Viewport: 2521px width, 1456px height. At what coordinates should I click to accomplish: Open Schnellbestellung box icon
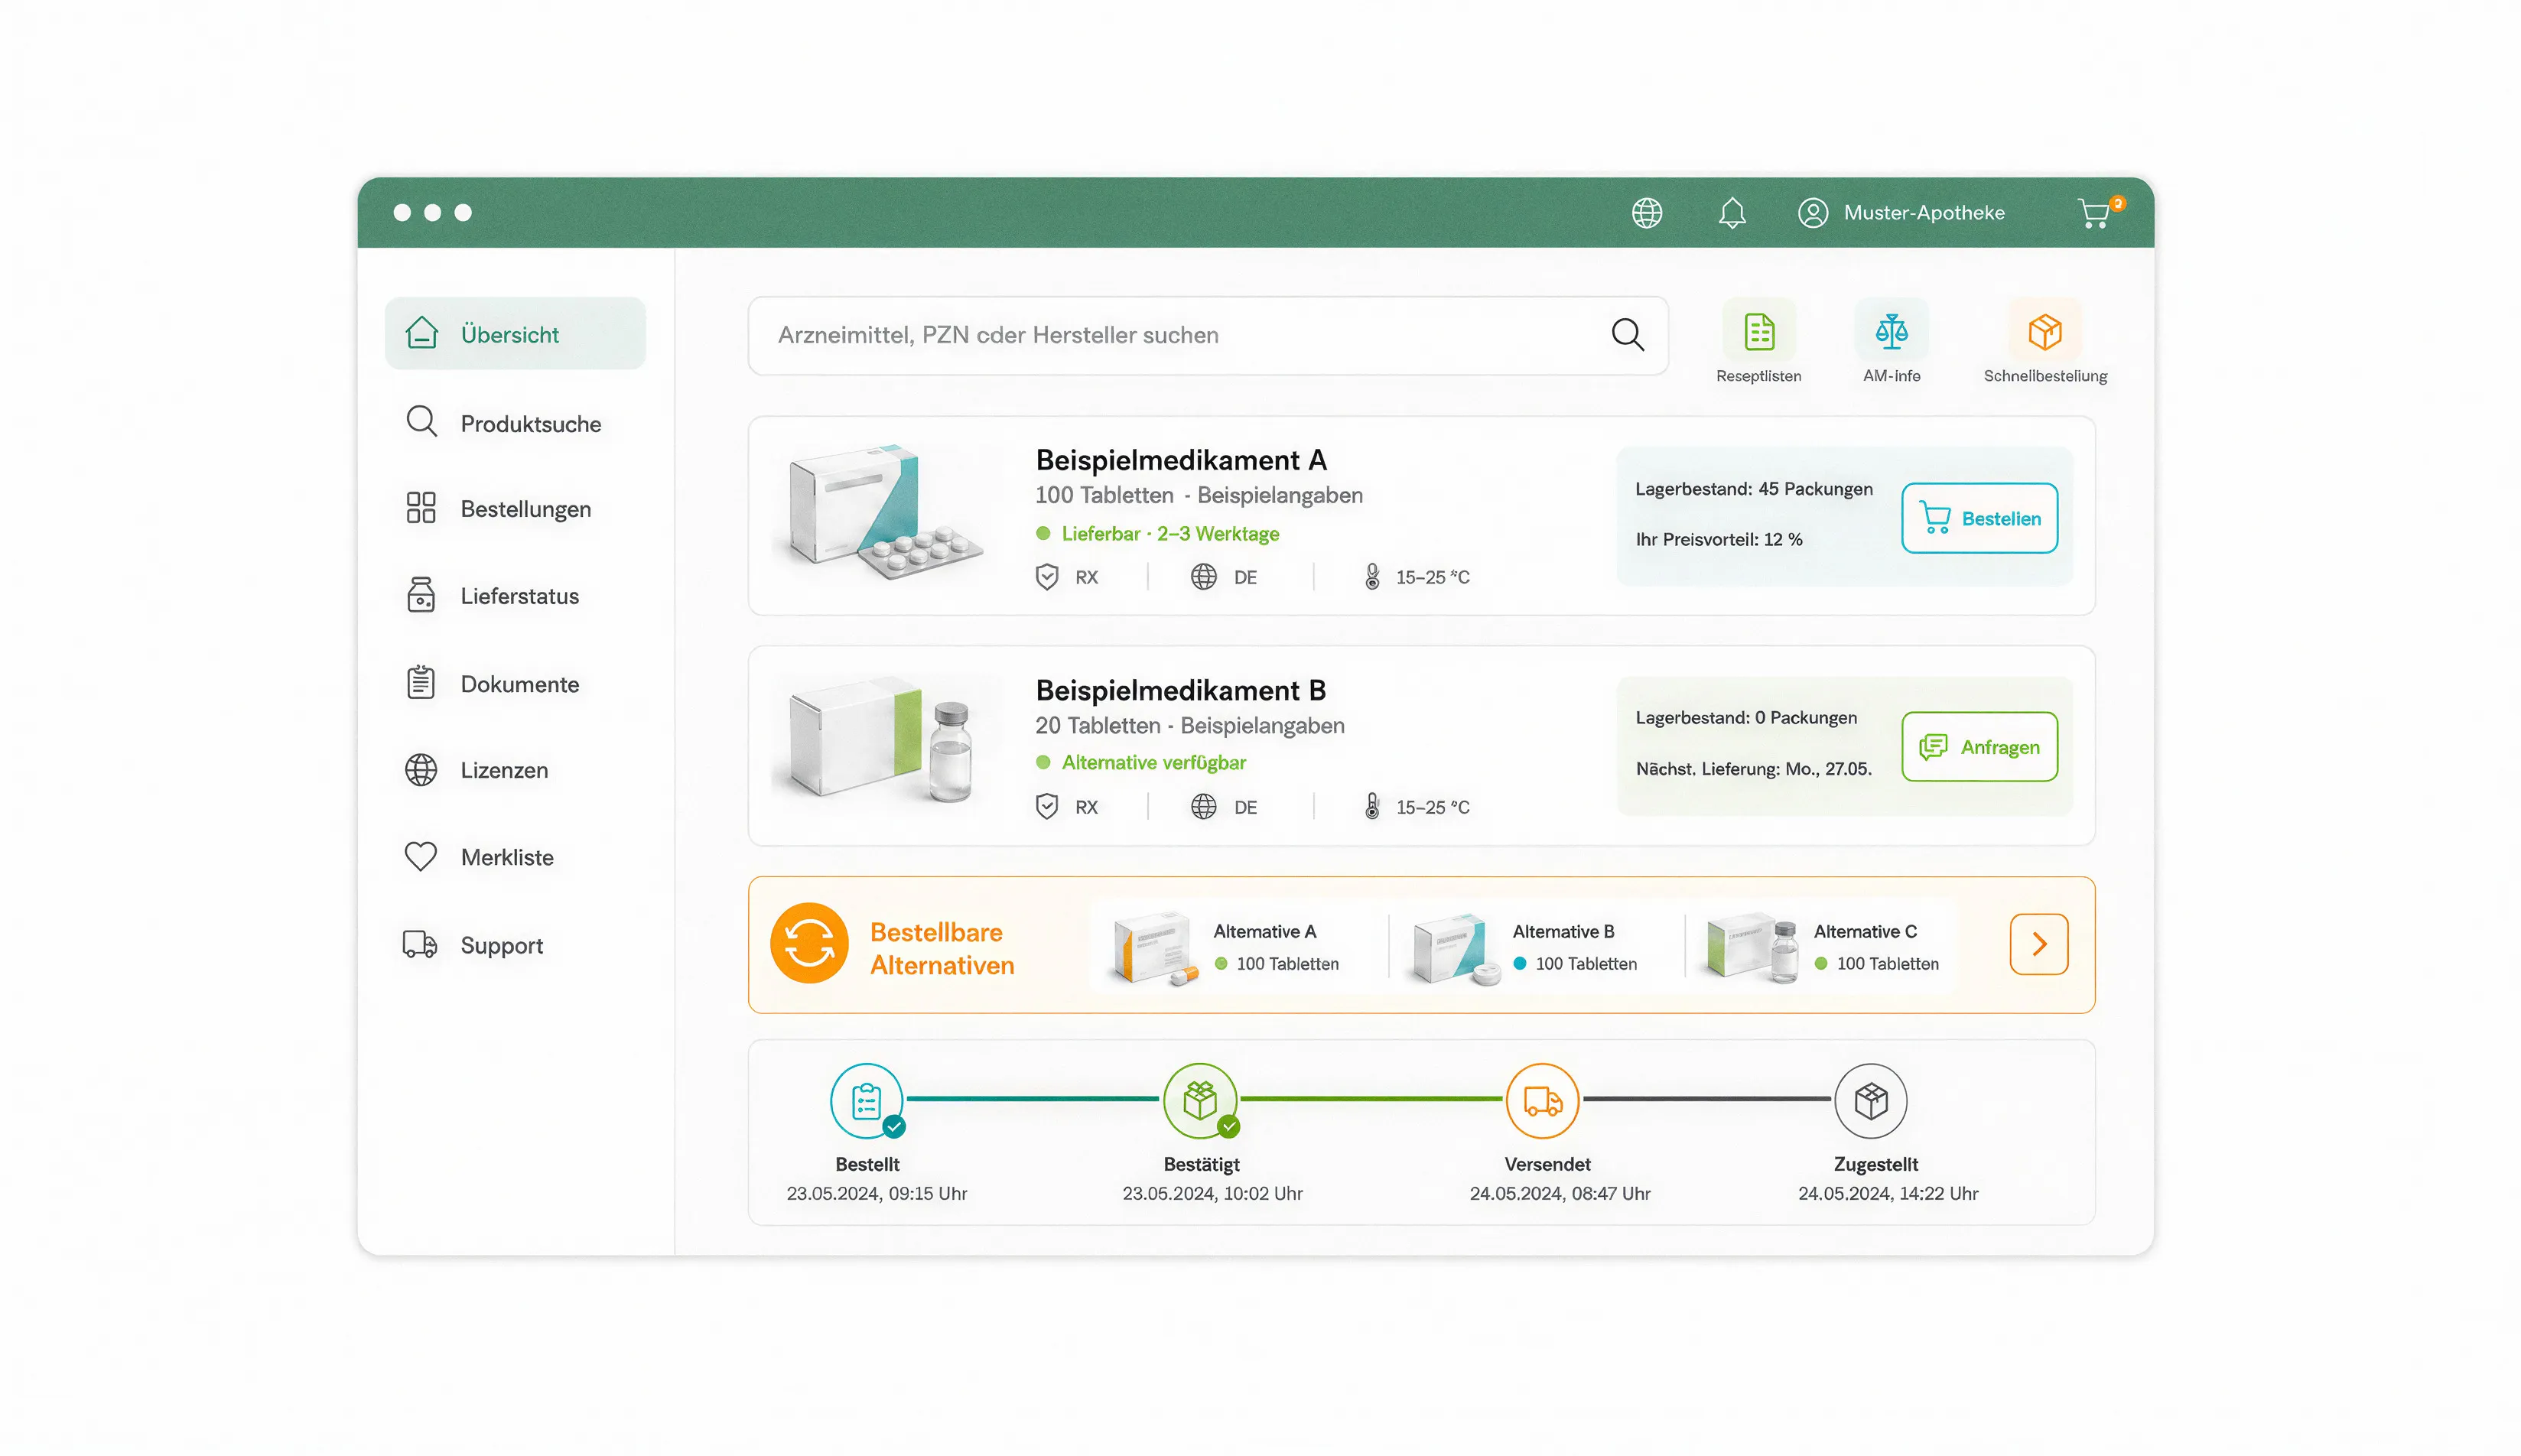pos(2044,331)
